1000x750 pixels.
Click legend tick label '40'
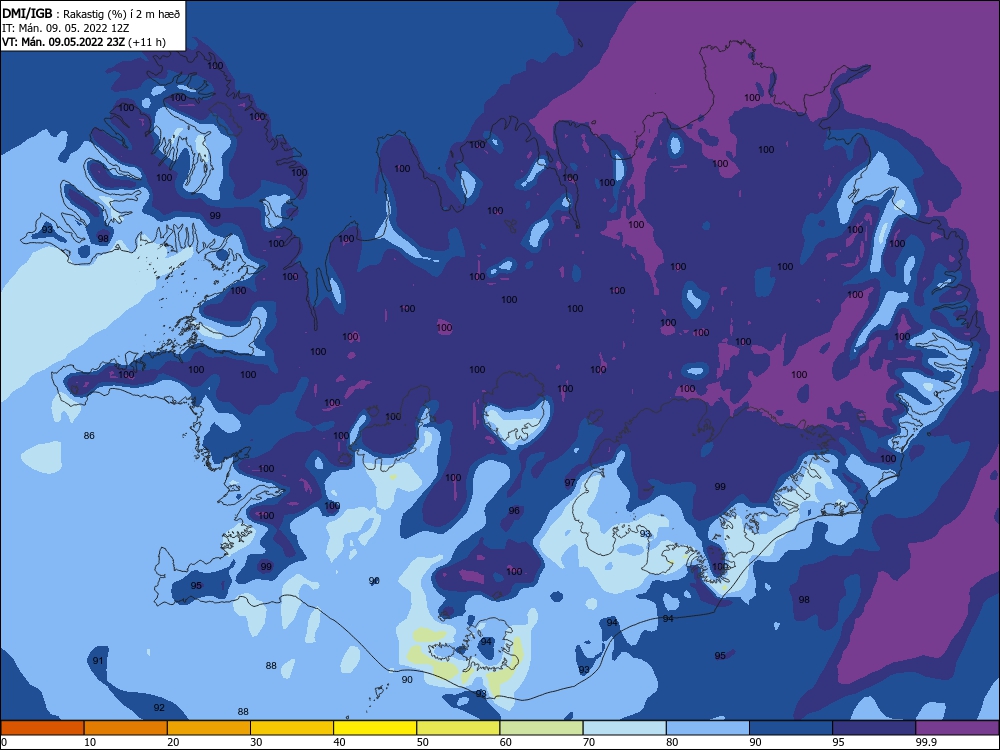[339, 742]
